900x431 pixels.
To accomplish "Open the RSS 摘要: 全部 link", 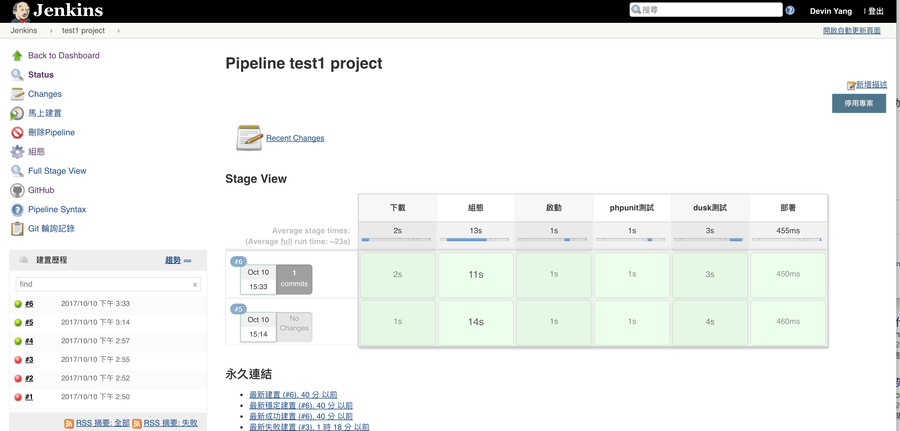I will 103,424.
